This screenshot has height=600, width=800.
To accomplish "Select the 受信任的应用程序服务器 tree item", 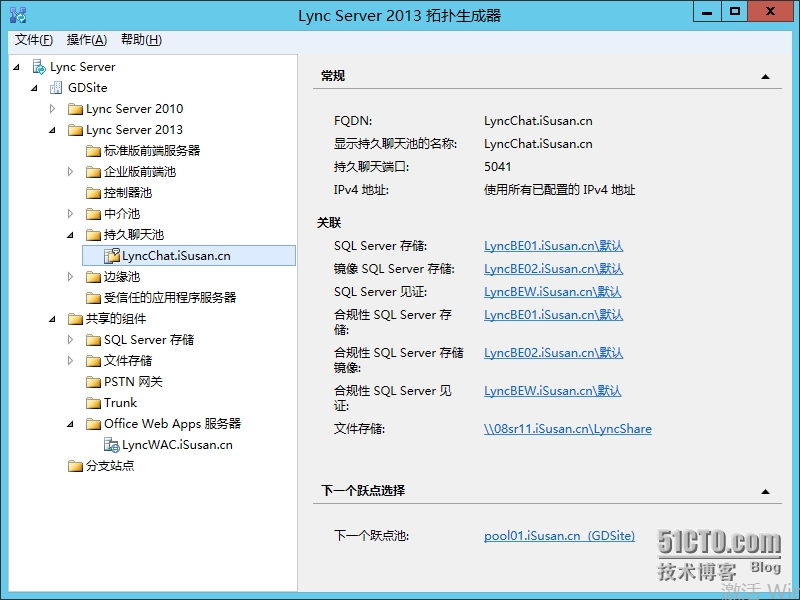I will [170, 297].
